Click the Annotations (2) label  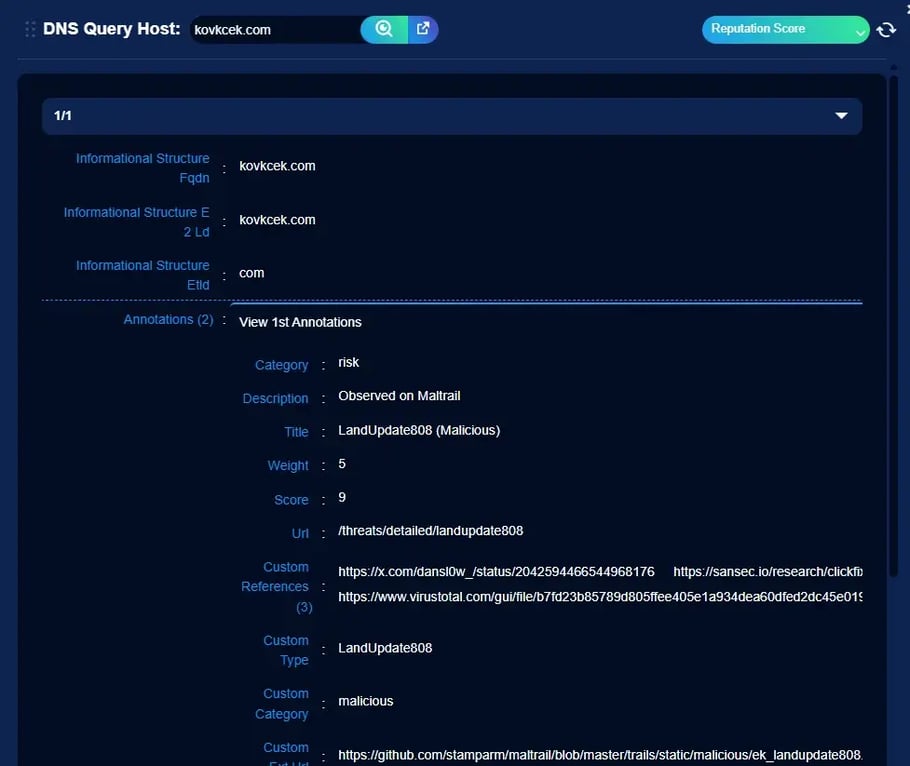168,320
